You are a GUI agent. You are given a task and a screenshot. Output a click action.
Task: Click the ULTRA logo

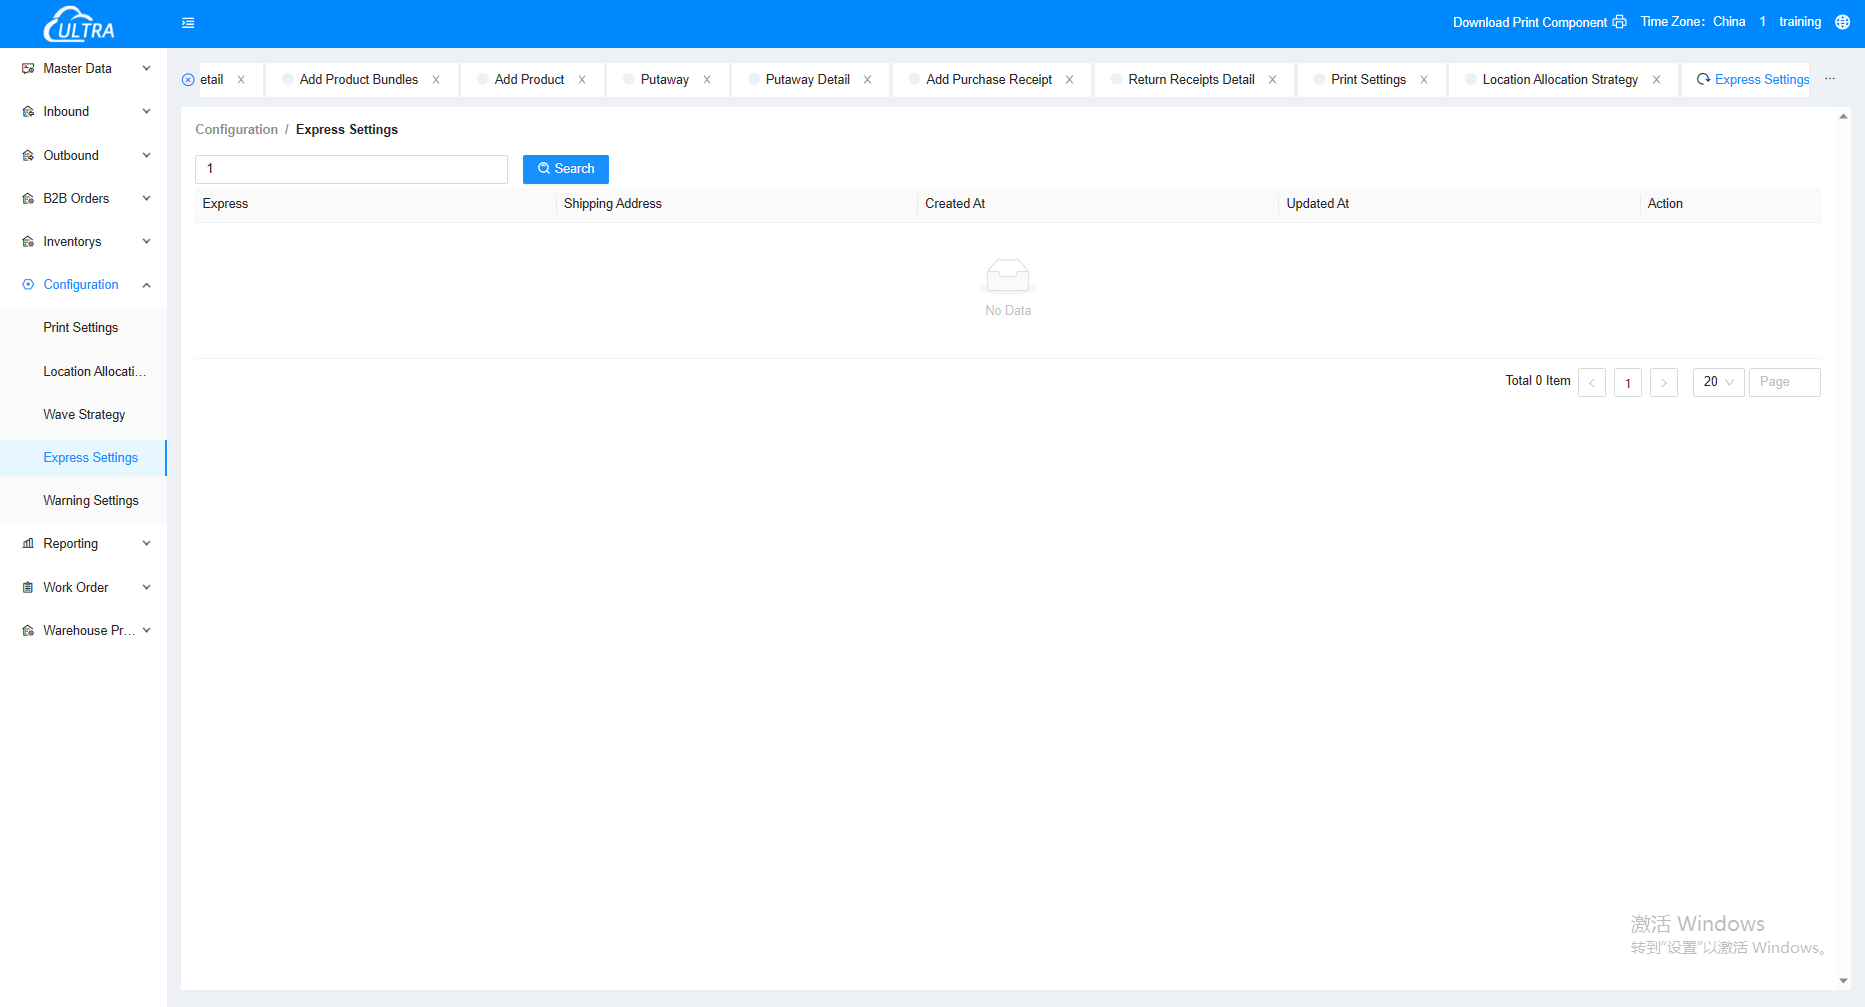pos(79,24)
